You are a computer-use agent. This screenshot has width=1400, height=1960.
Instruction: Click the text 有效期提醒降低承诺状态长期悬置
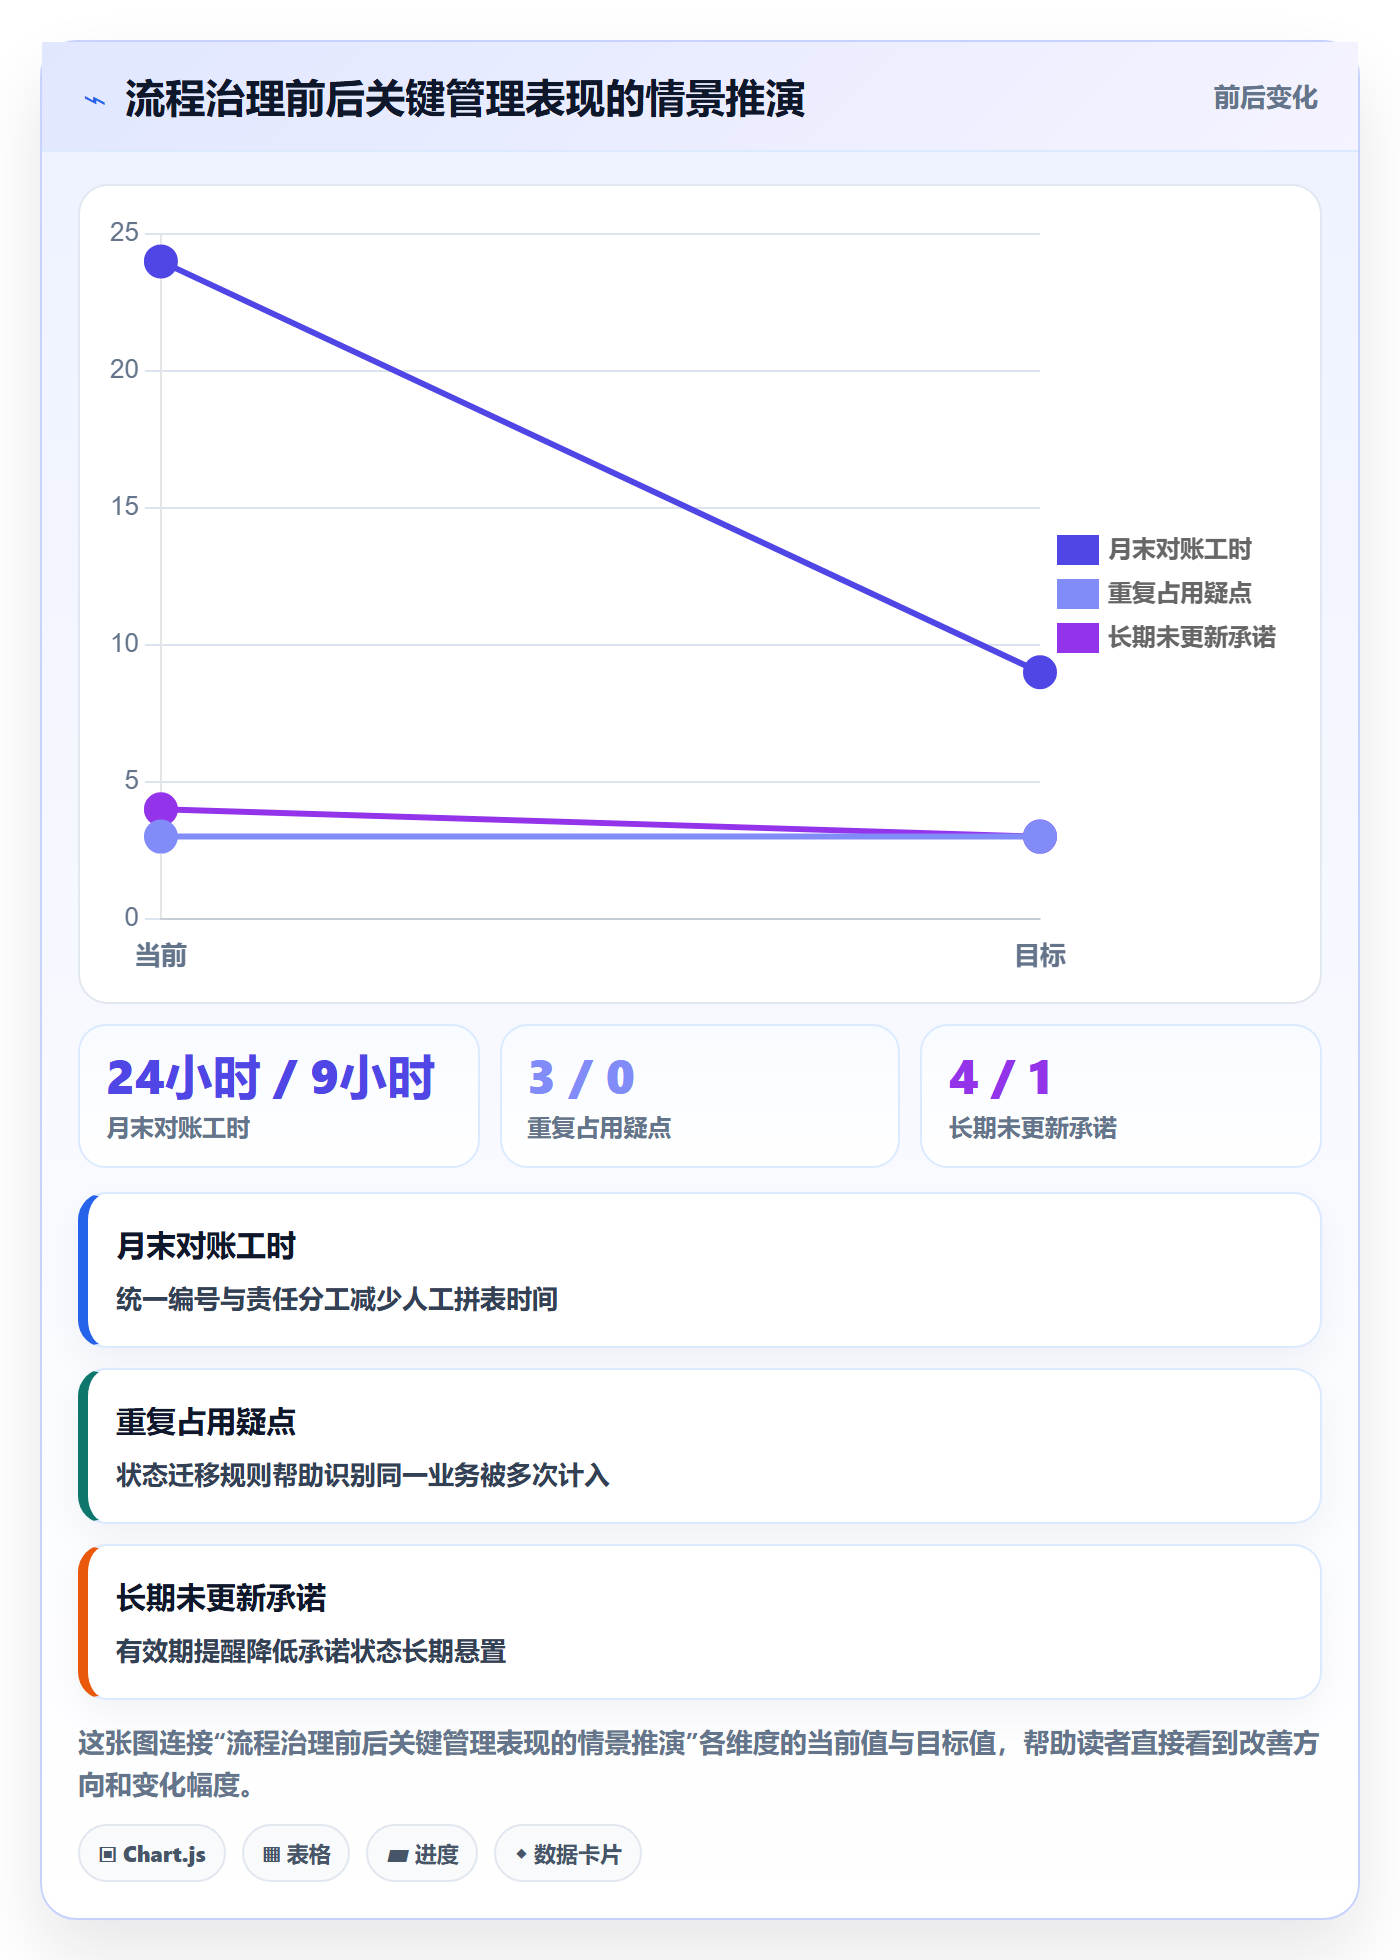pyautogui.click(x=311, y=1651)
